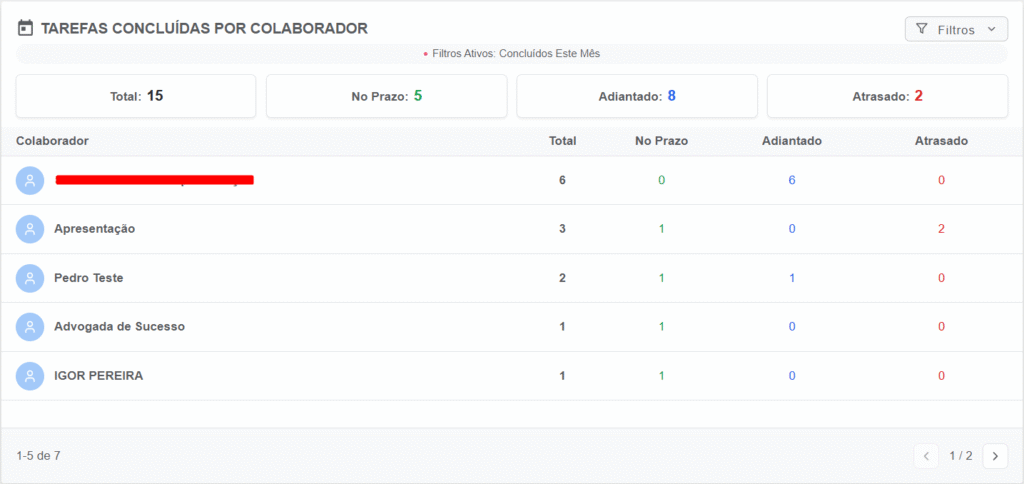Click the avatar icon of IGOR PEREIRA
Screen dimensions: 1024x484
29,376
